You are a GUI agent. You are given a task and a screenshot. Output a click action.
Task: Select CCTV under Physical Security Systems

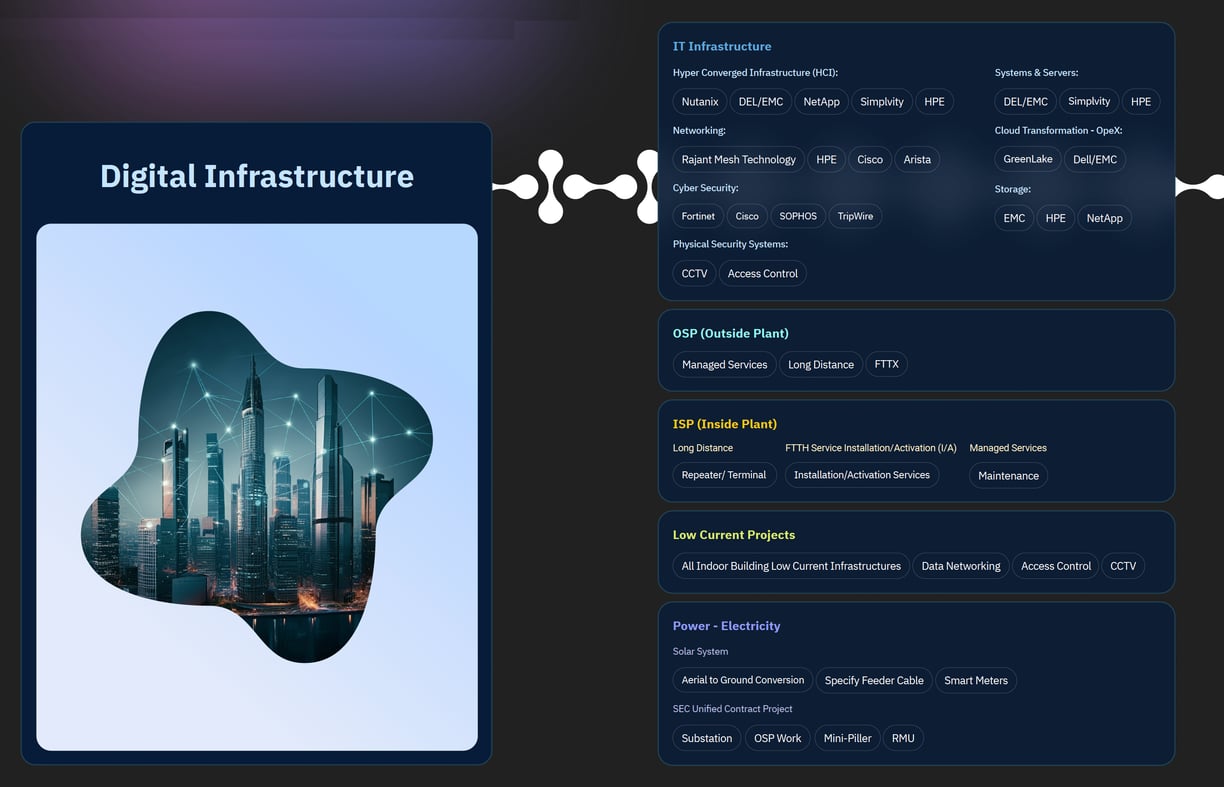[x=694, y=274]
